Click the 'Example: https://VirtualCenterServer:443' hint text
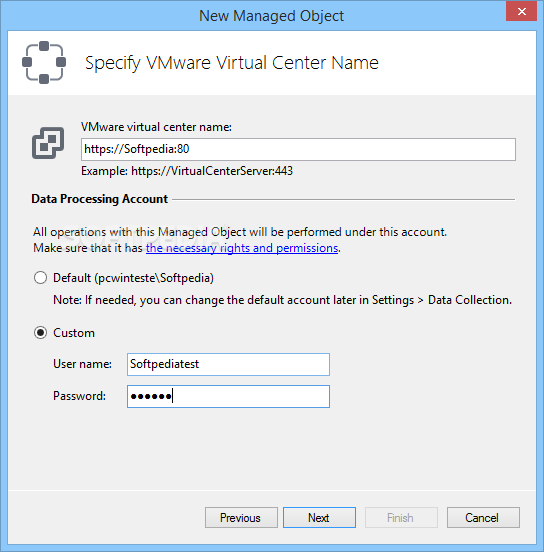Screen dimensions: 544x552 point(187,171)
